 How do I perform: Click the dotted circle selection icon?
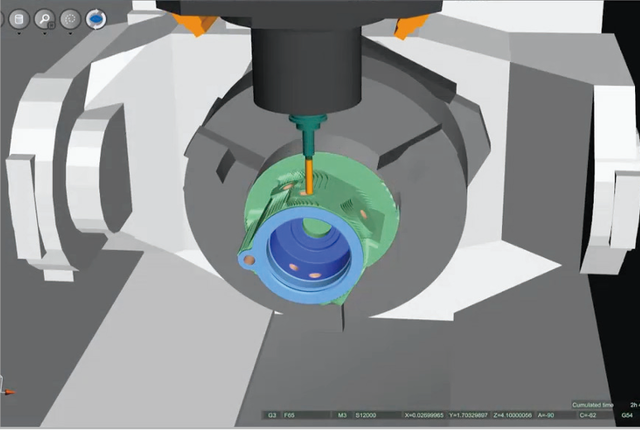70,19
